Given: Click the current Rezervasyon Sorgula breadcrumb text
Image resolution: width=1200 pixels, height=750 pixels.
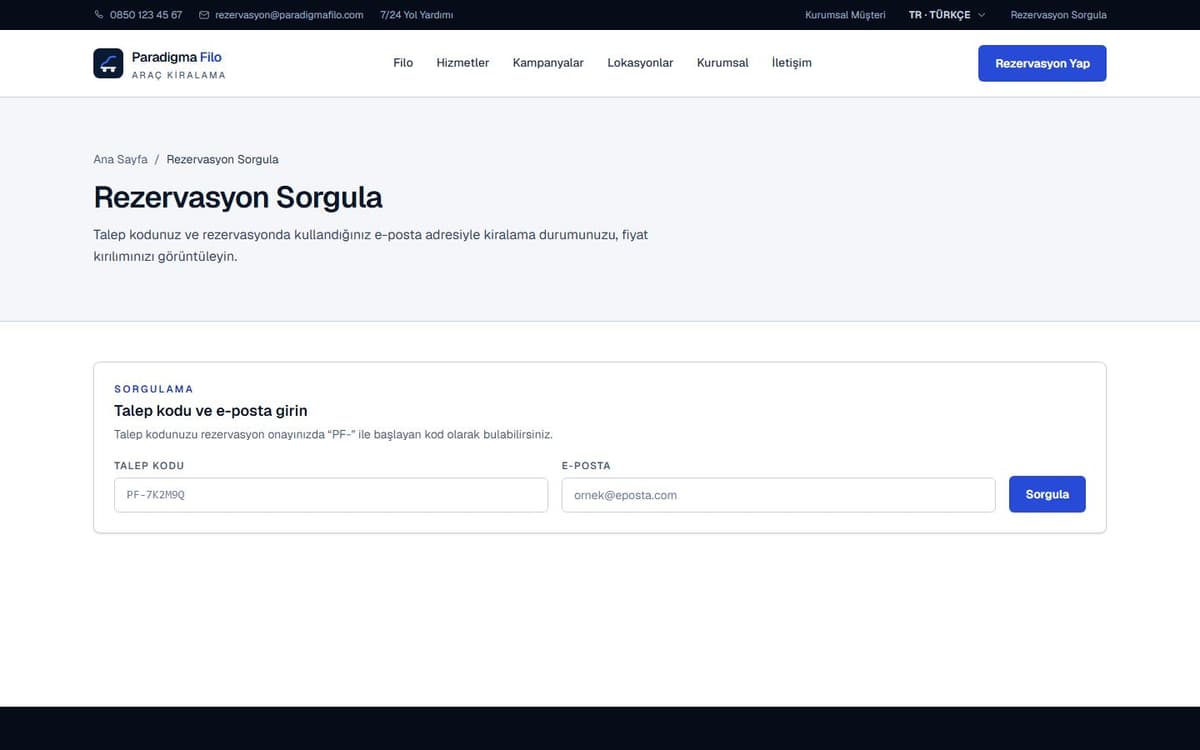Looking at the screenshot, I should tap(223, 159).
